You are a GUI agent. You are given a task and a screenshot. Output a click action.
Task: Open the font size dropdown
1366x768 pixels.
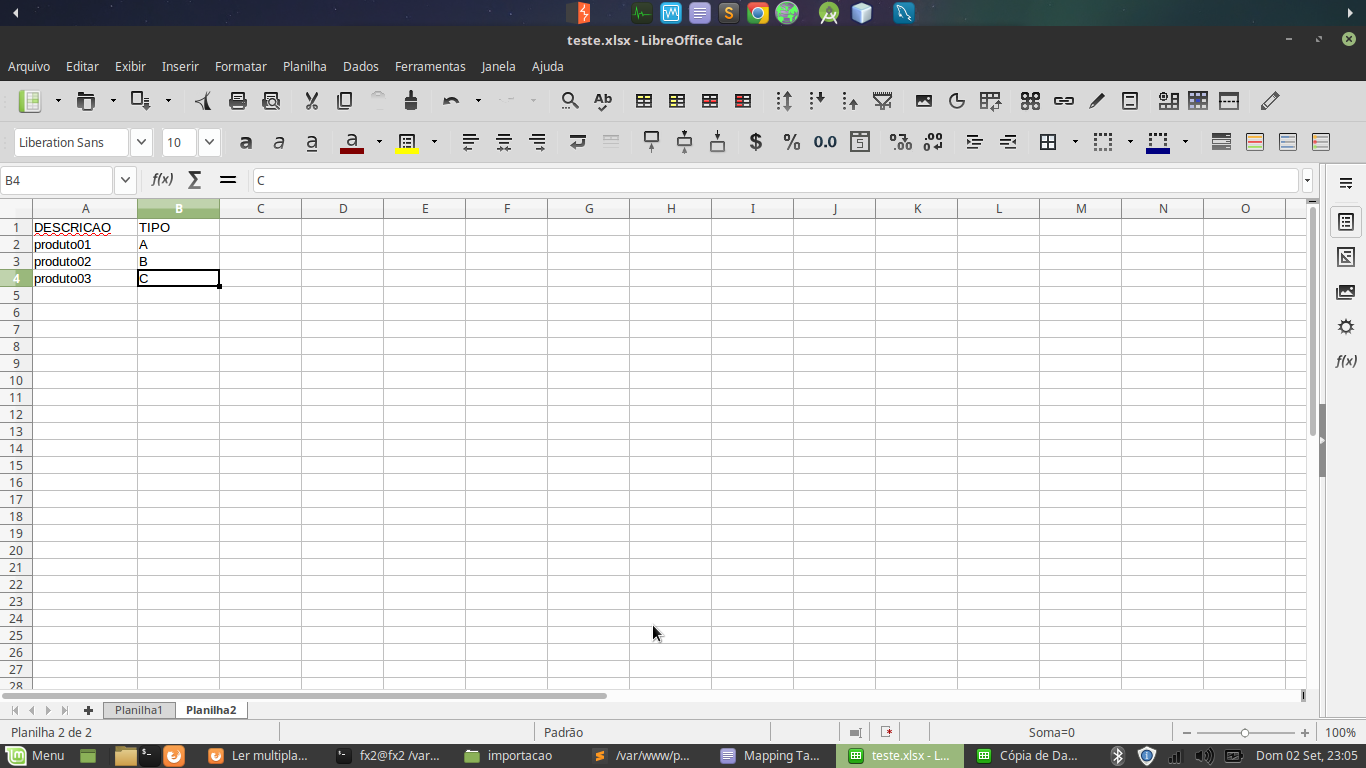[209, 142]
